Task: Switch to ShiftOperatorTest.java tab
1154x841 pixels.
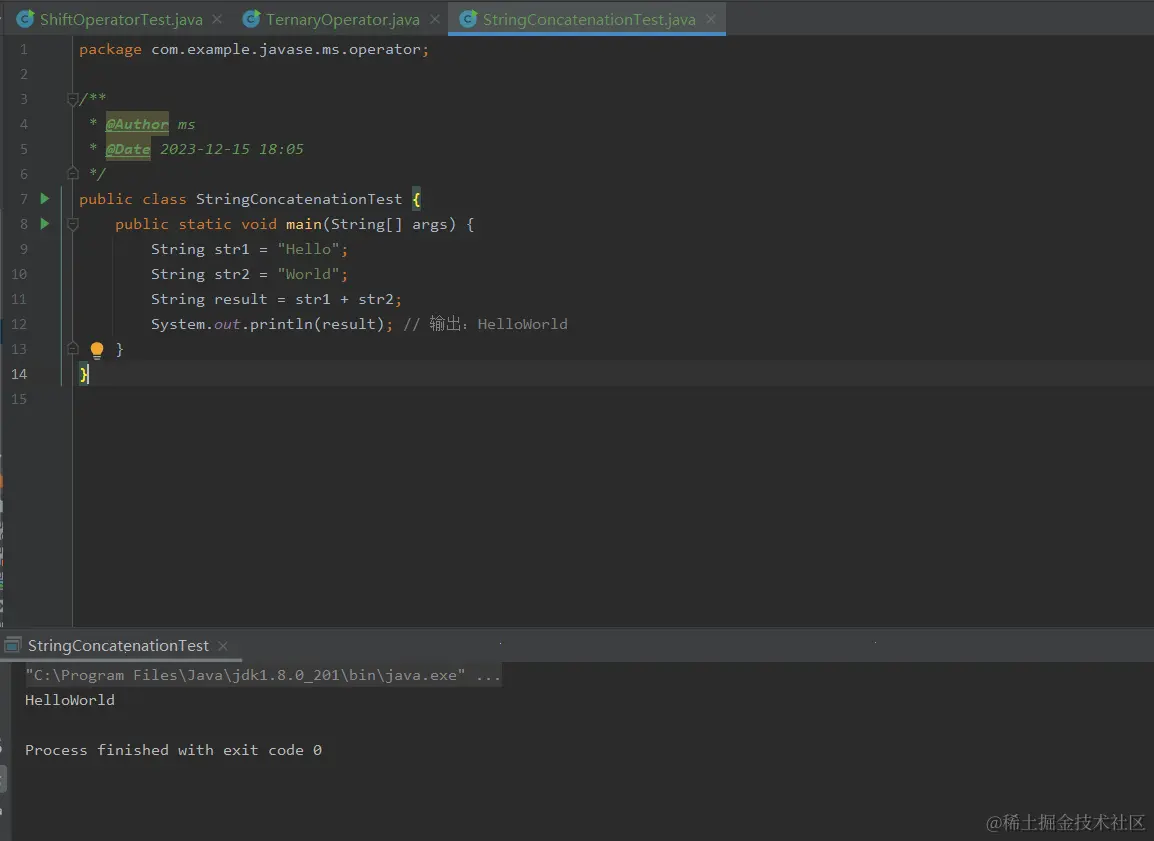Action: click(x=121, y=20)
